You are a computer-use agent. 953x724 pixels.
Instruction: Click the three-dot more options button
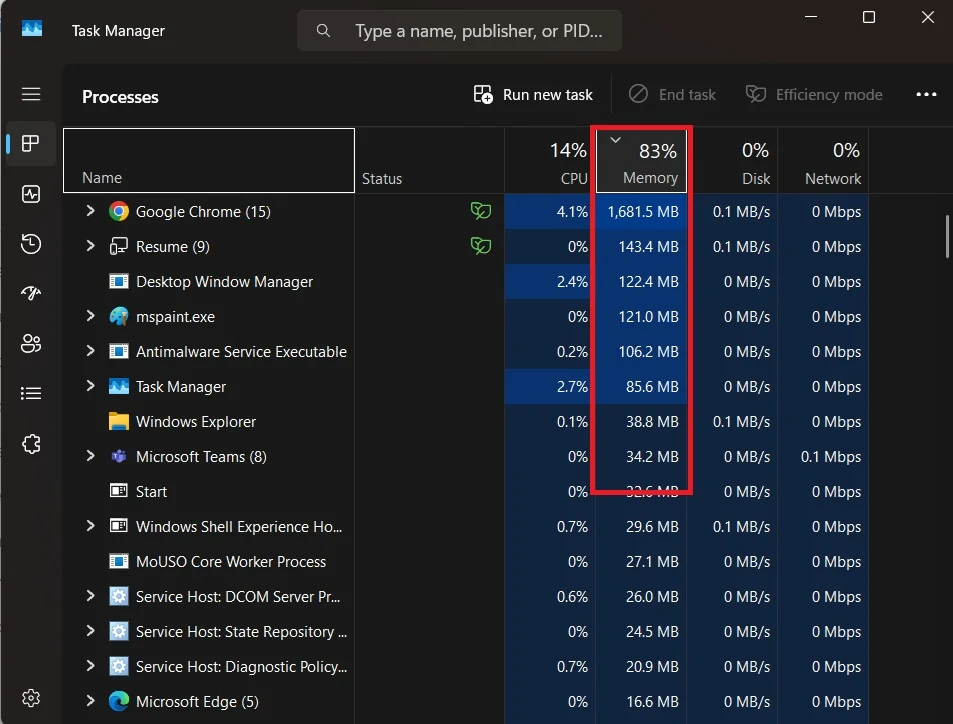click(x=926, y=95)
